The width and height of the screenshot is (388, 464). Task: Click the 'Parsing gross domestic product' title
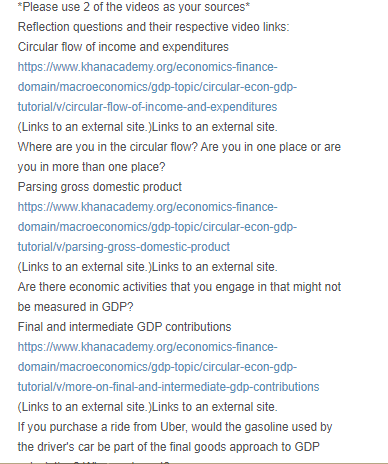coord(100,187)
